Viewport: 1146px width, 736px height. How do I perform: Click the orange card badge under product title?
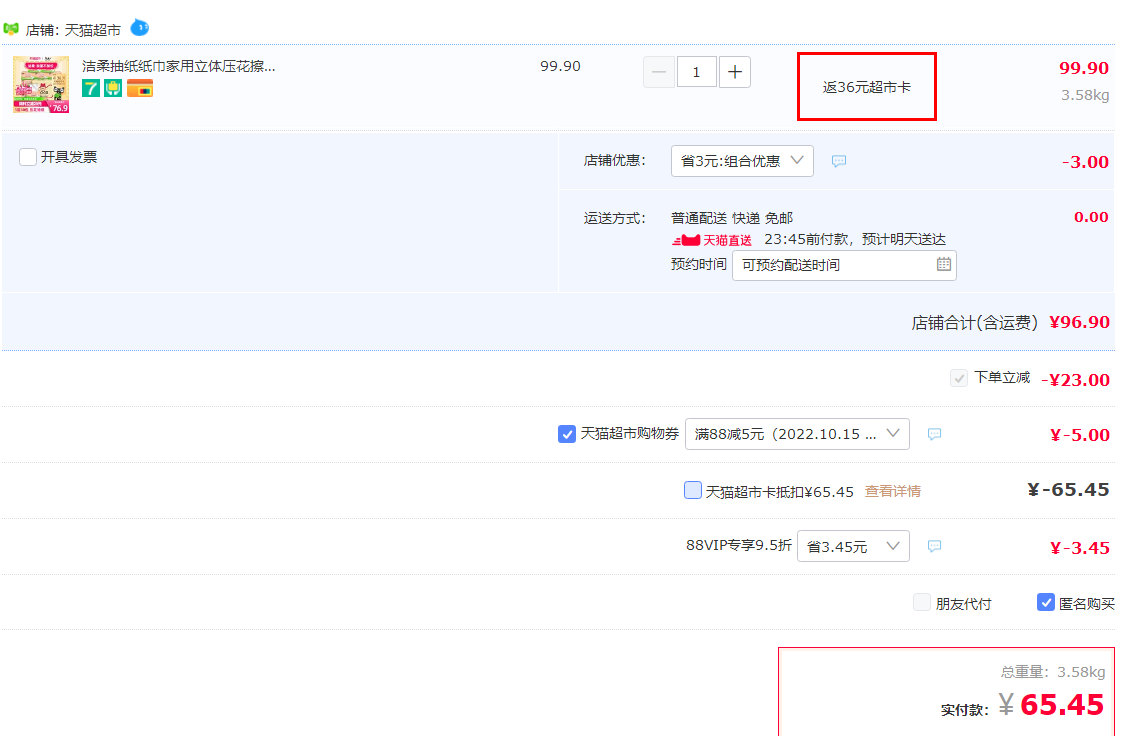(x=140, y=88)
